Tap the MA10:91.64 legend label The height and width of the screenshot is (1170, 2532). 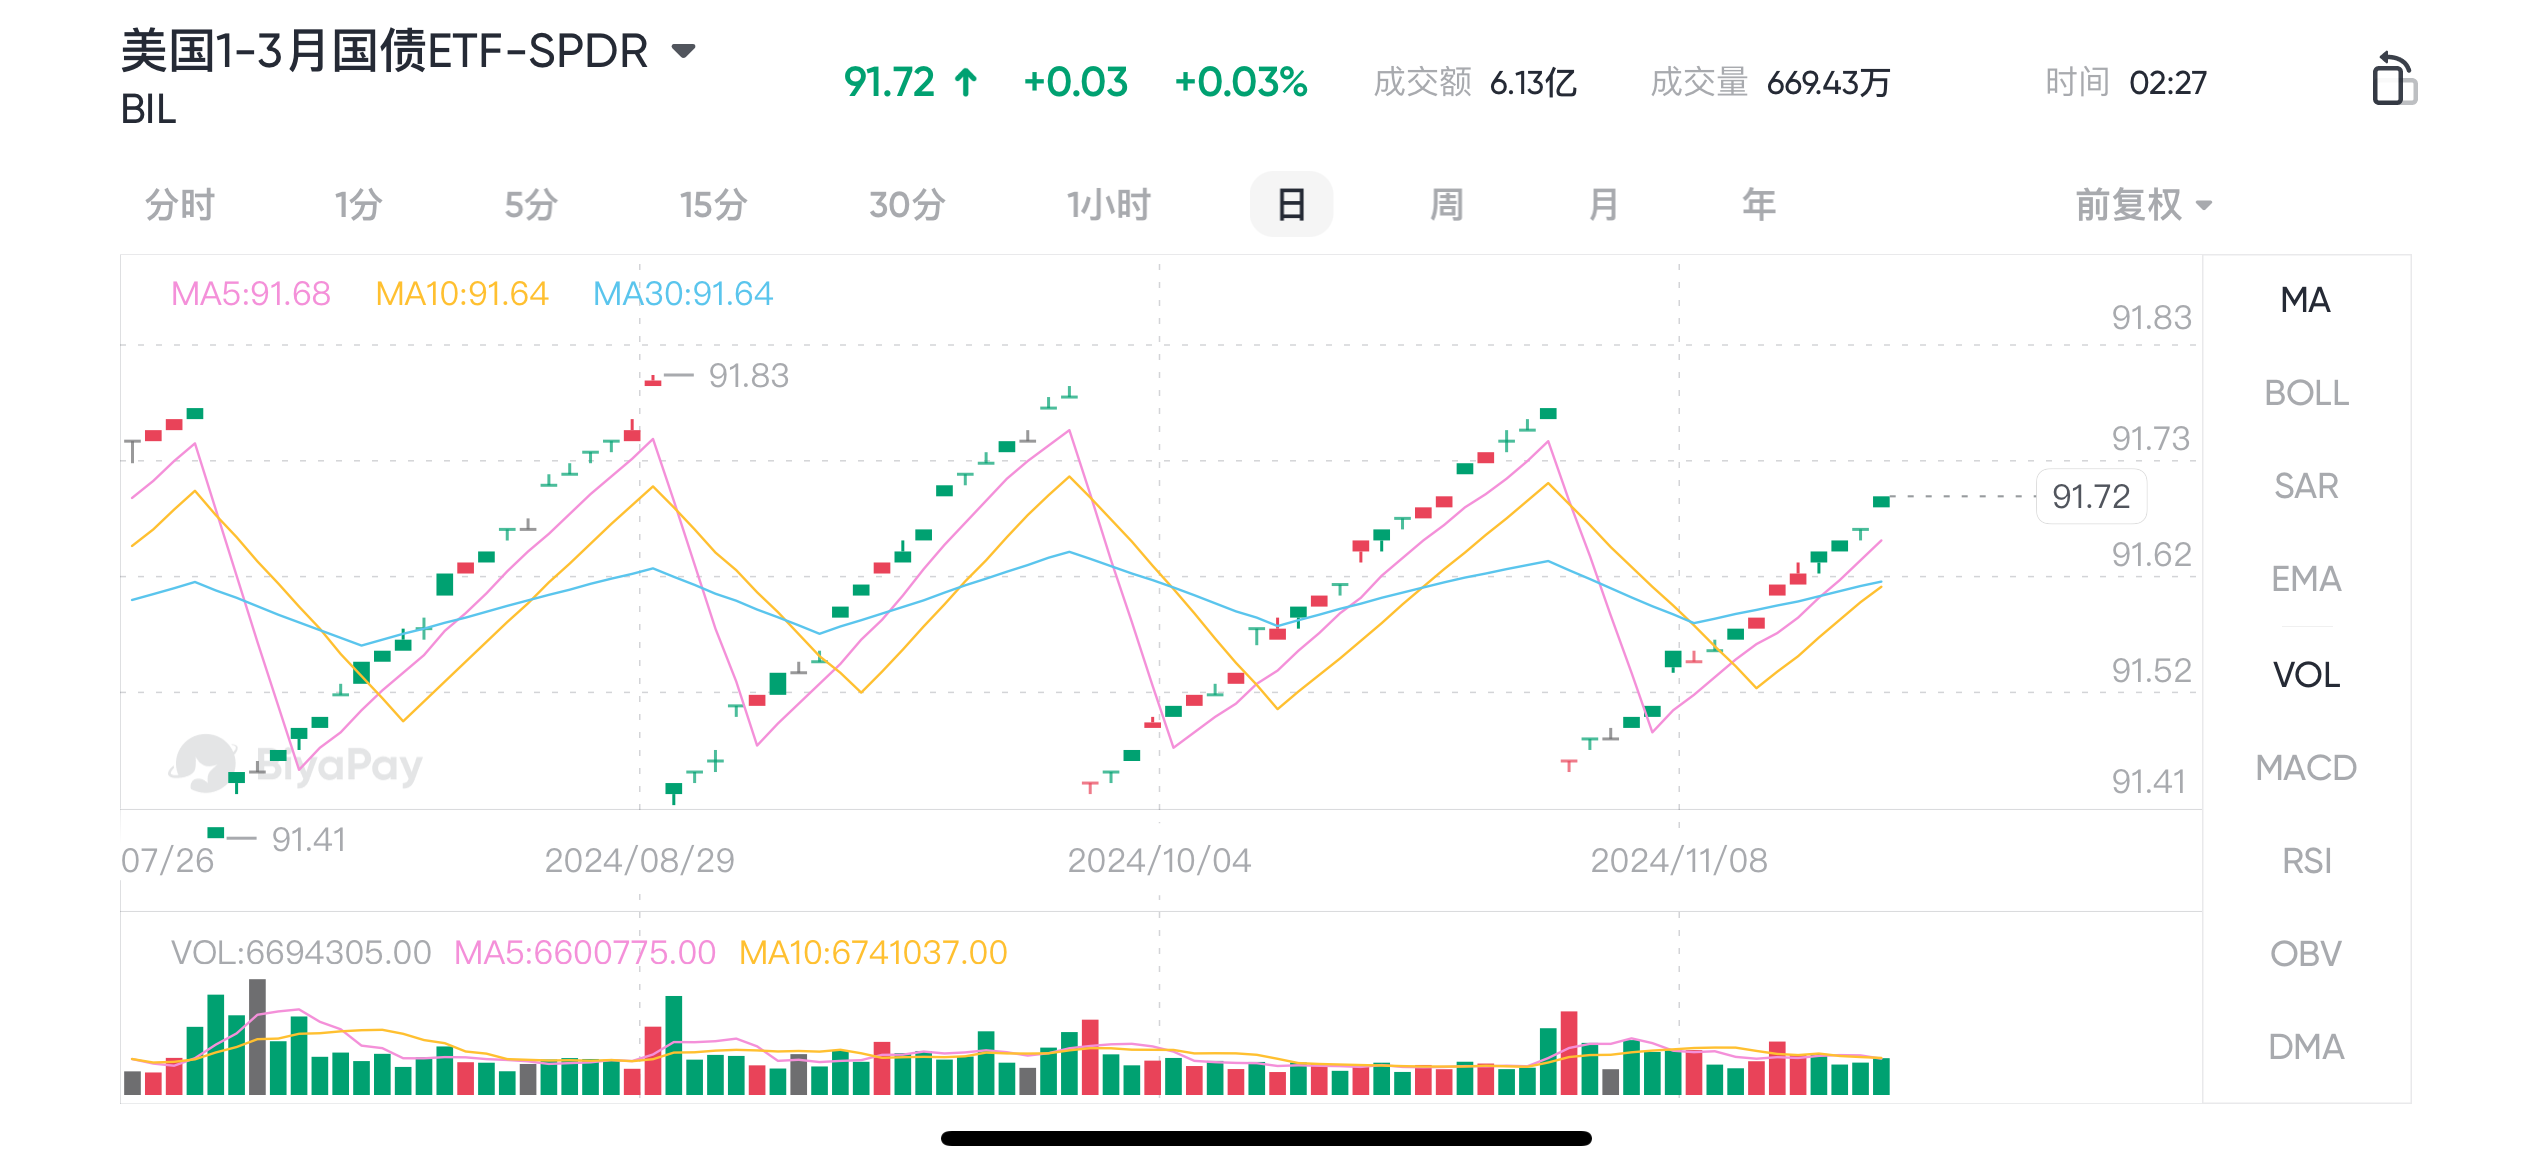[x=462, y=294]
